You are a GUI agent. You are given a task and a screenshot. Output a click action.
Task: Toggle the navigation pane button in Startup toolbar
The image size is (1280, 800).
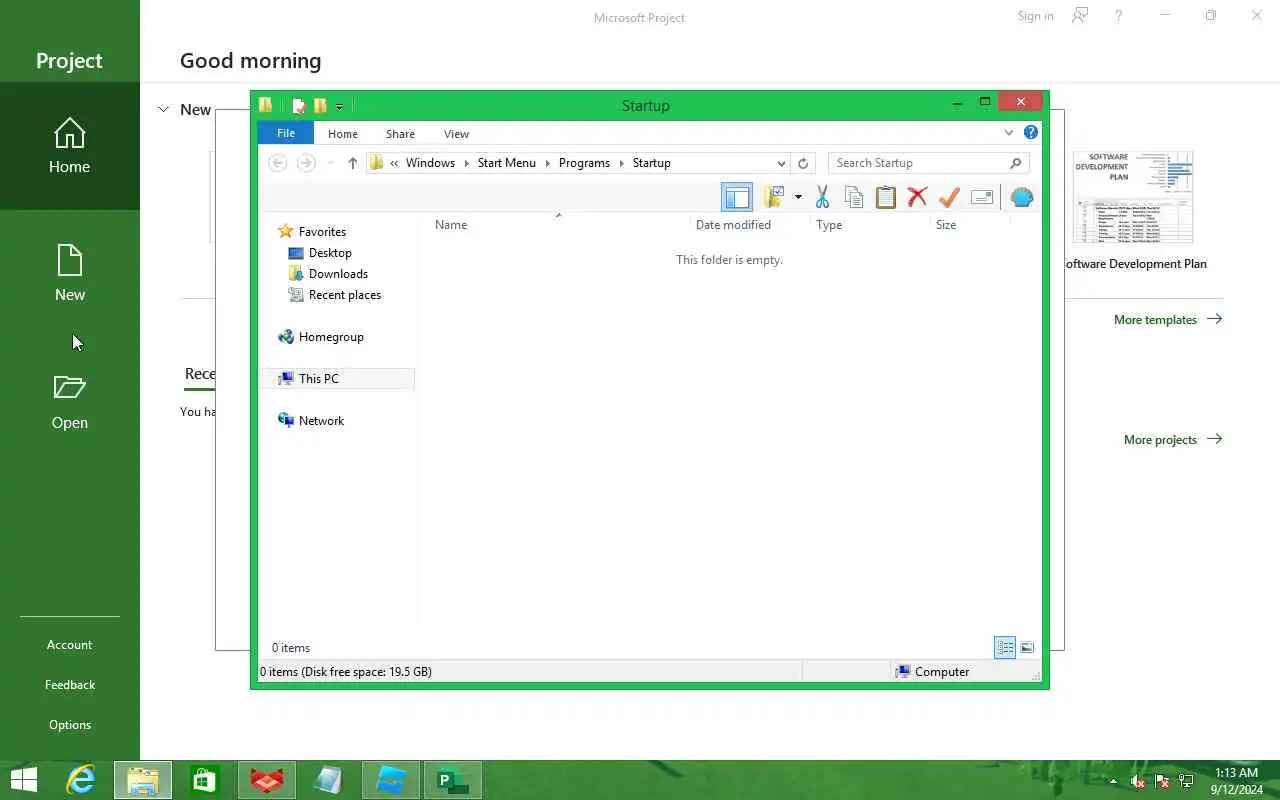coord(737,197)
